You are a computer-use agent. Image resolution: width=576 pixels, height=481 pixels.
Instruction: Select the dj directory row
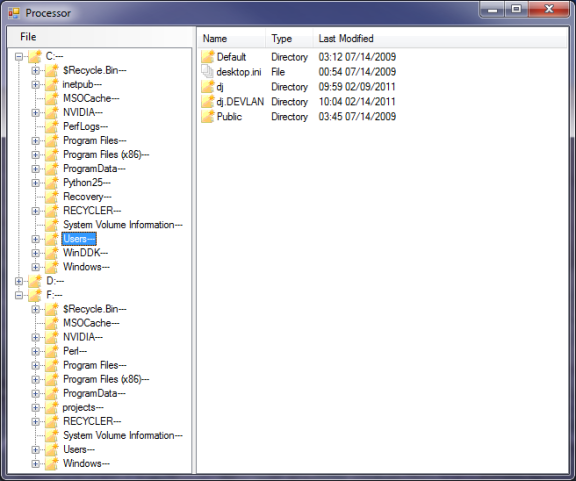[x=298, y=87]
